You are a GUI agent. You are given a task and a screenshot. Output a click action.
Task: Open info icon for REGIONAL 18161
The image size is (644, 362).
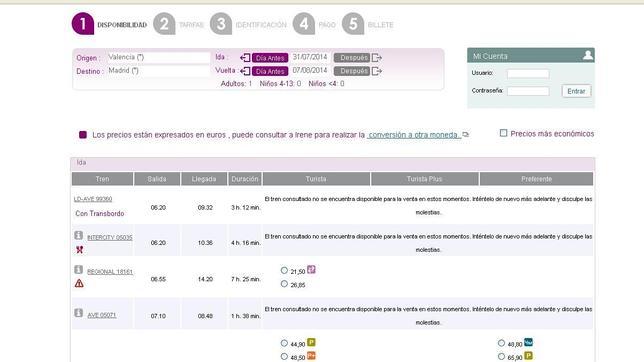[x=78, y=270]
